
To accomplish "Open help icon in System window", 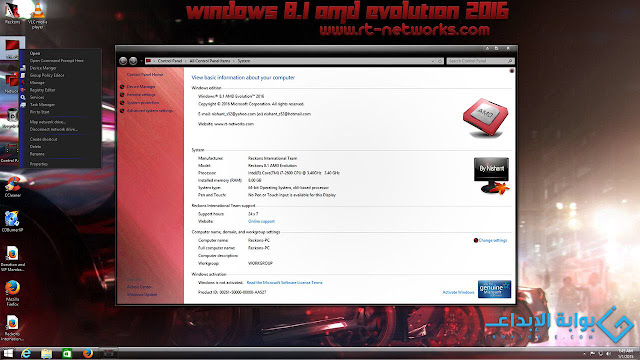I will 511,71.
